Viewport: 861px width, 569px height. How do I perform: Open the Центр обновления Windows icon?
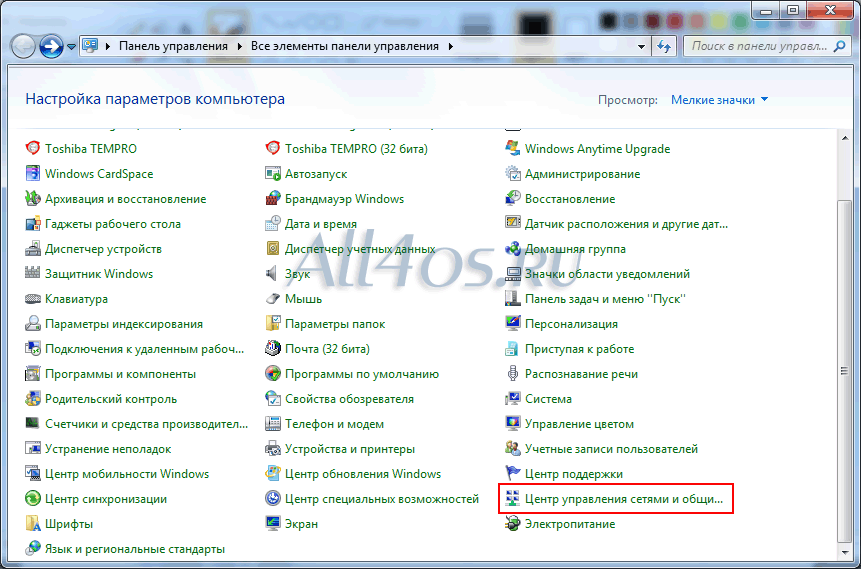click(273, 473)
